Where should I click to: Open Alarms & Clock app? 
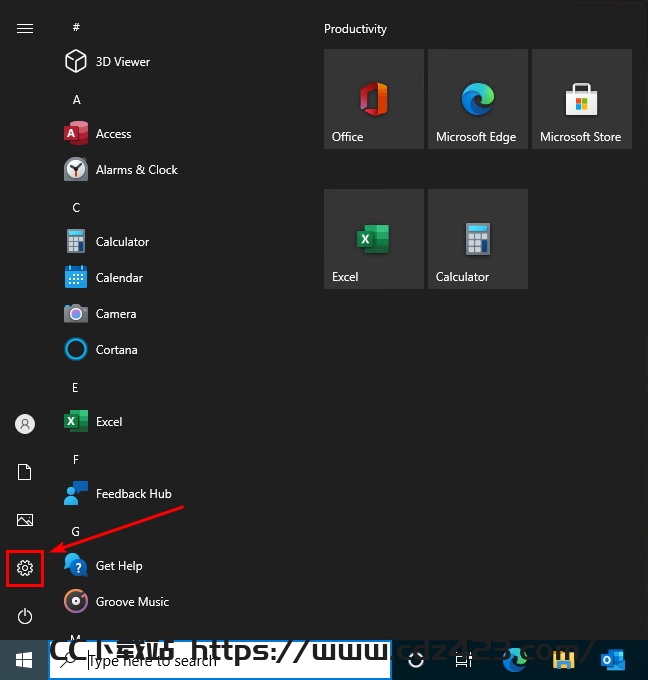click(x=121, y=170)
